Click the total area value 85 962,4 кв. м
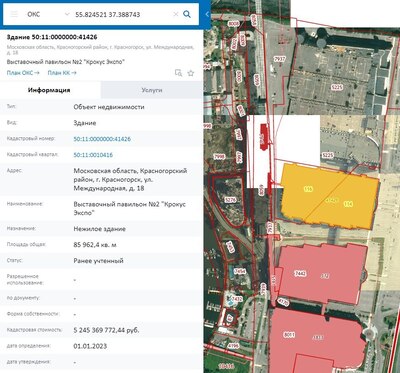This screenshot has height=373, width=400. [x=95, y=245]
